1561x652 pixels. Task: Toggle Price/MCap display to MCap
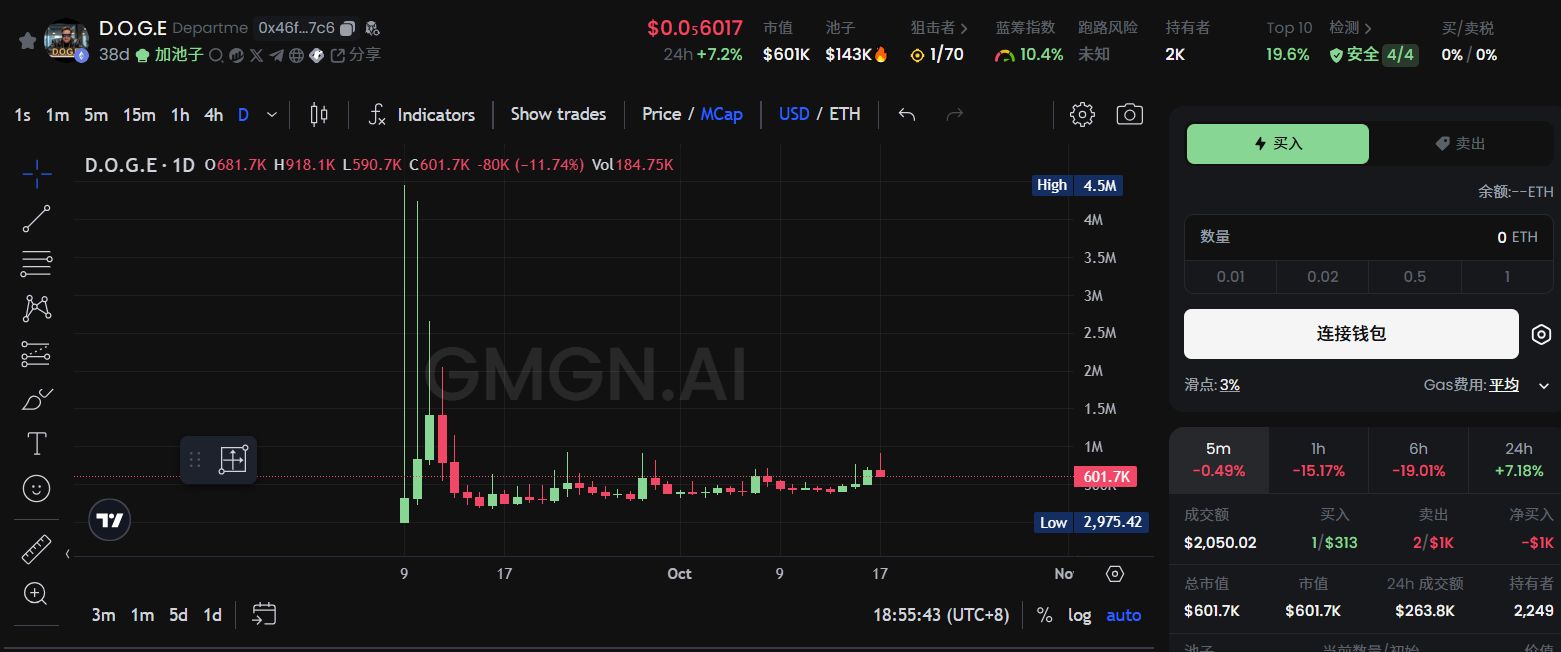coord(722,114)
